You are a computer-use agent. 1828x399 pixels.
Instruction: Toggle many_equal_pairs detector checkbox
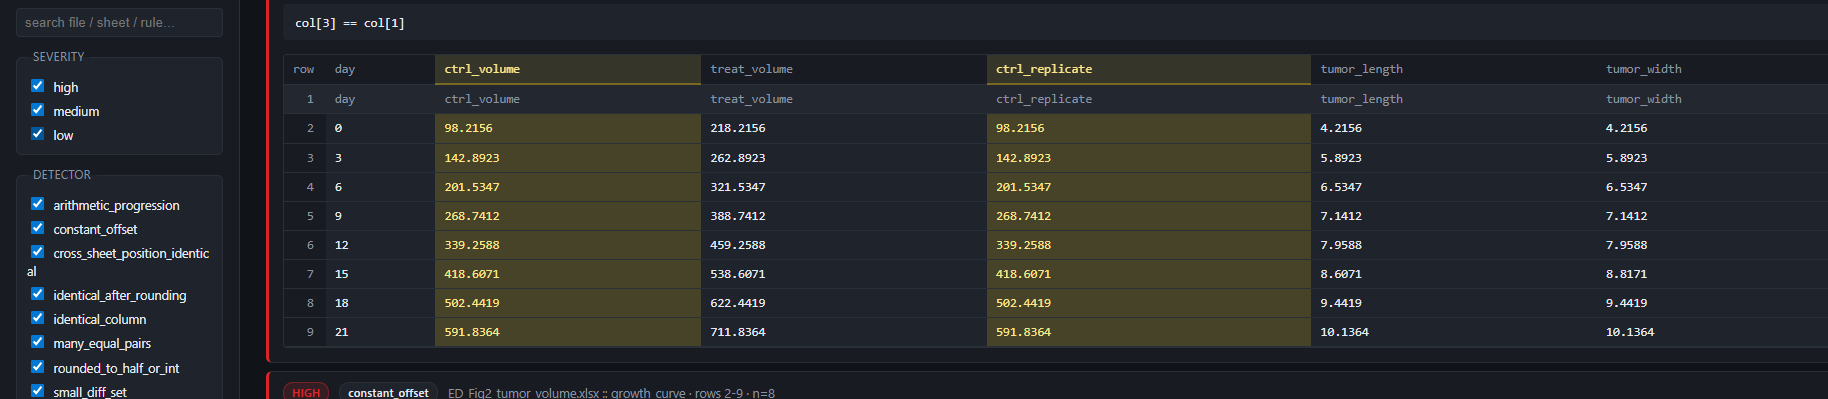[38, 342]
